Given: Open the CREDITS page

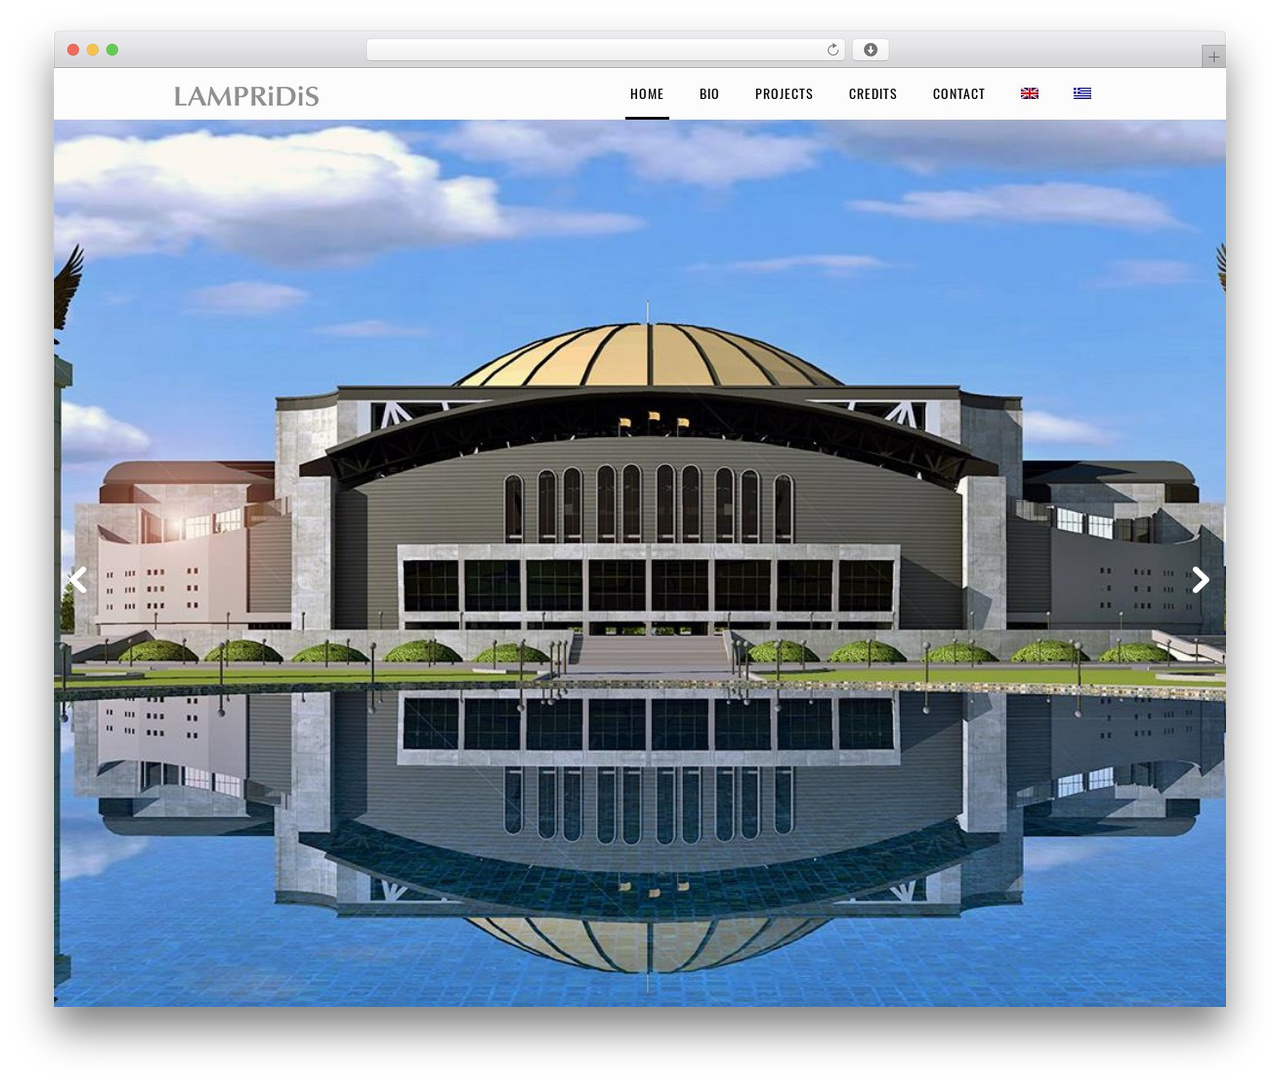Looking at the screenshot, I should click(873, 94).
